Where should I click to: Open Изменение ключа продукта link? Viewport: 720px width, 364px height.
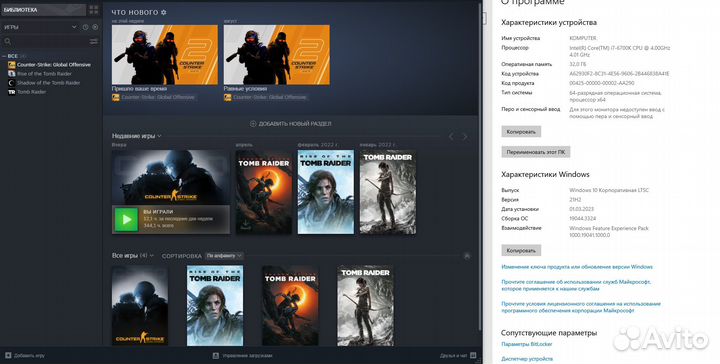click(x=577, y=267)
